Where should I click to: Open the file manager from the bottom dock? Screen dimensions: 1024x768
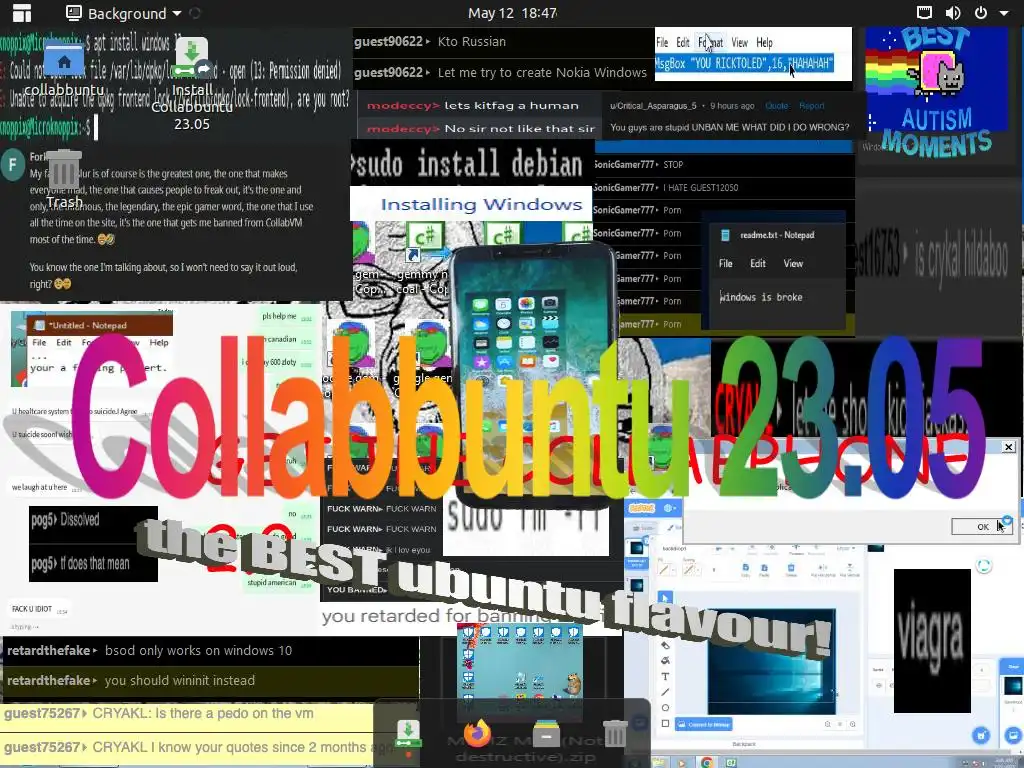coord(546,734)
